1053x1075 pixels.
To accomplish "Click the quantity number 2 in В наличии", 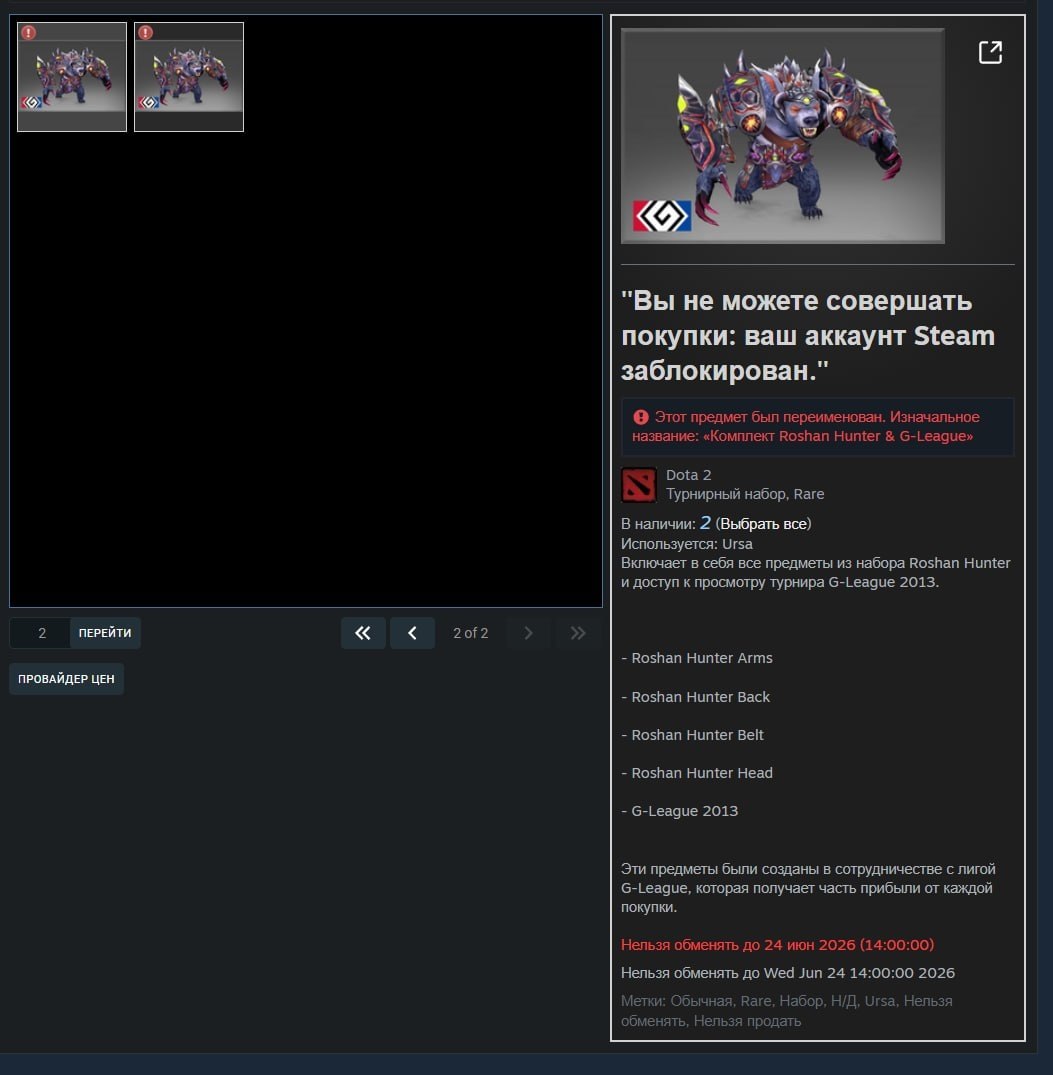I will [x=705, y=523].
